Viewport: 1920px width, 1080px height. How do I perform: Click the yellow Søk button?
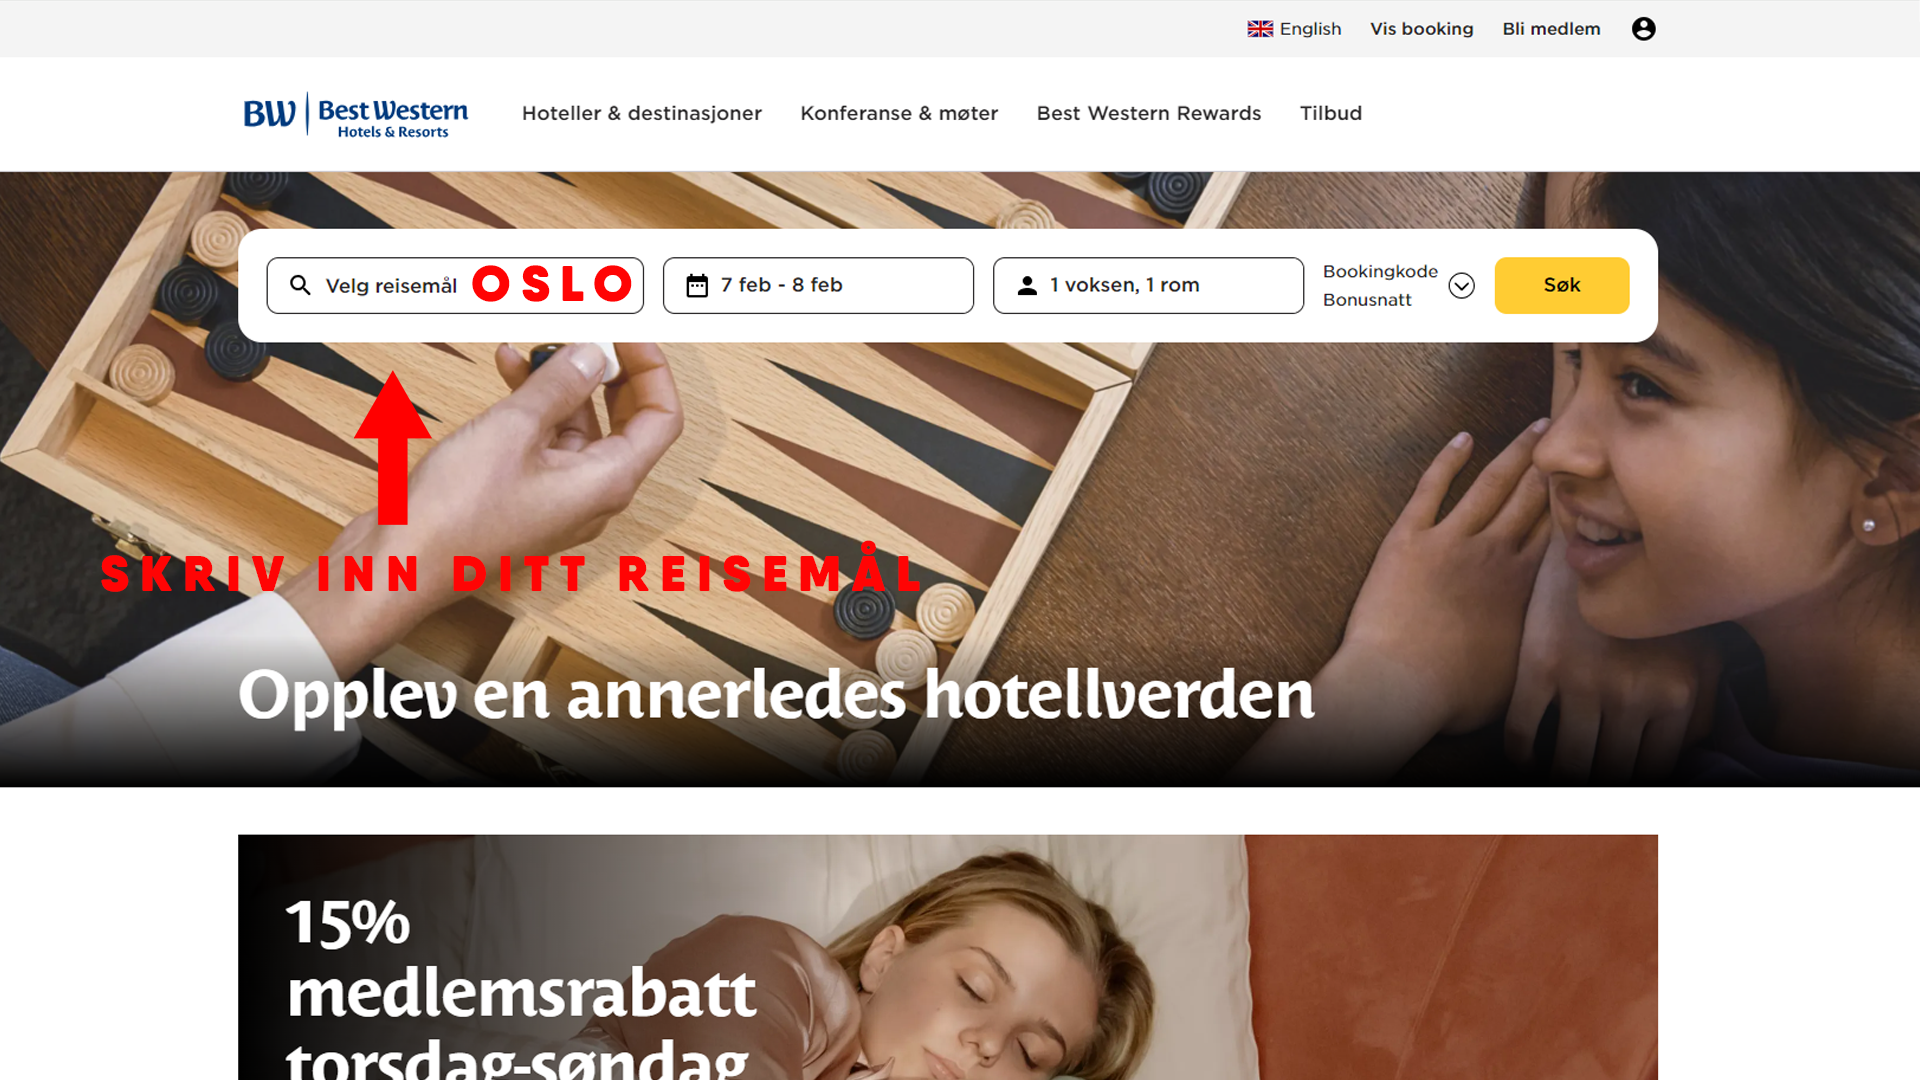click(x=1562, y=286)
